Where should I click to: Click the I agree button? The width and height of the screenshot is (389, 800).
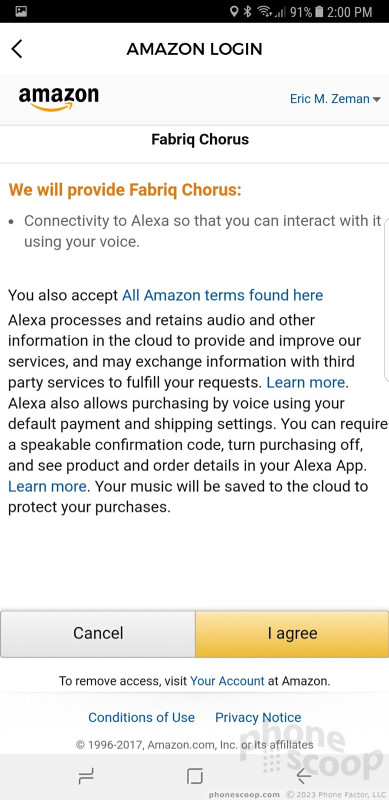click(293, 634)
